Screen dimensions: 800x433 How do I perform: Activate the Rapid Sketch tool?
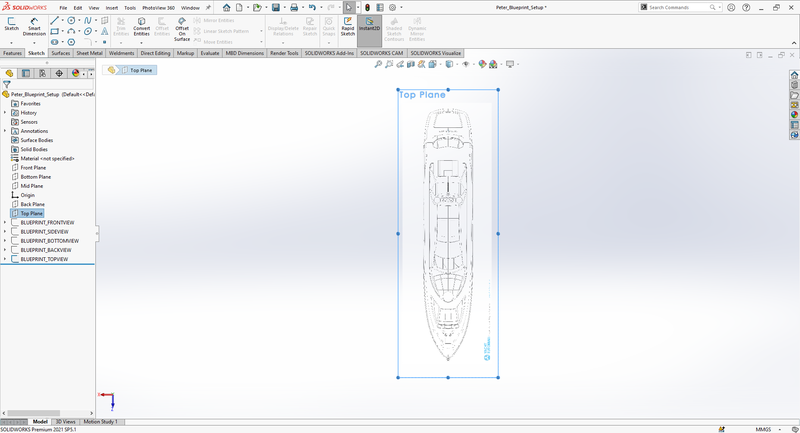tap(348, 27)
